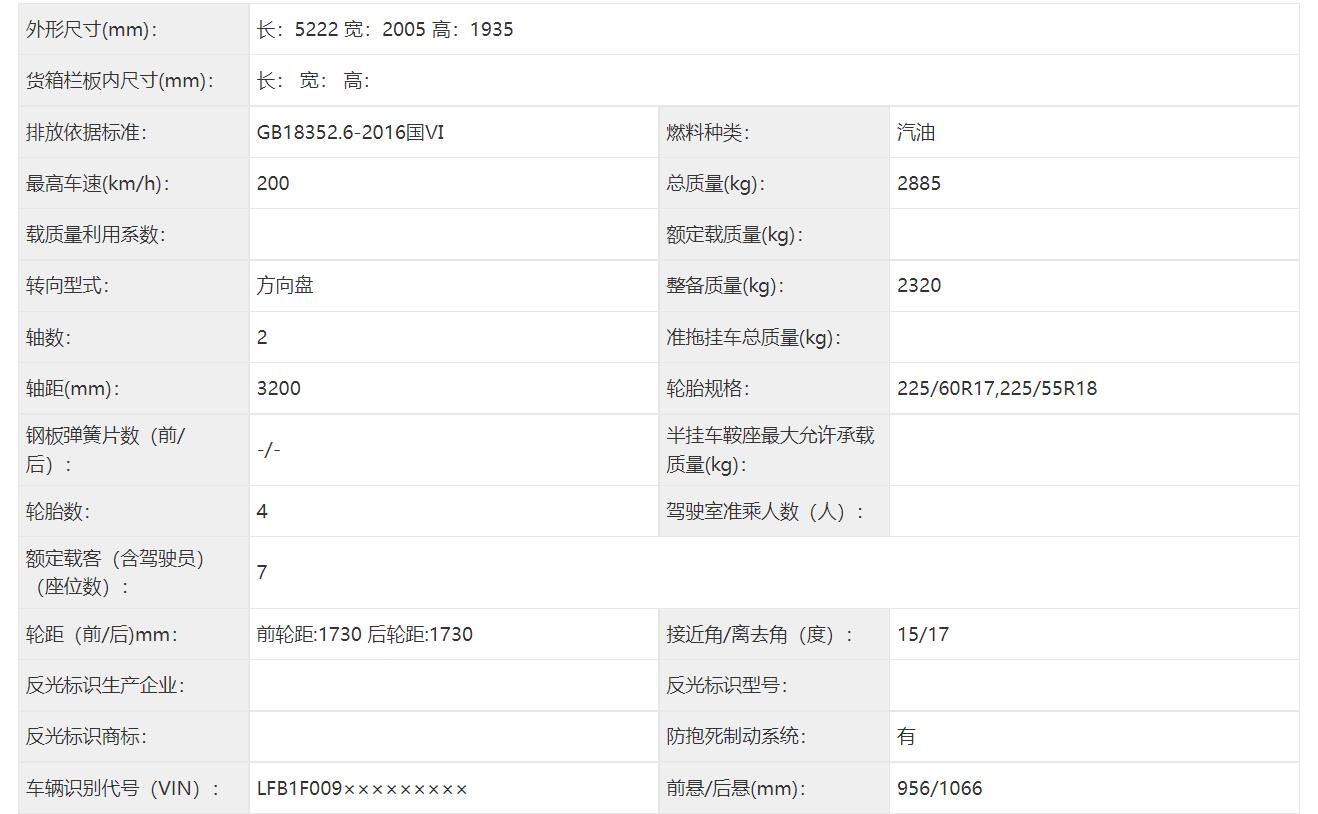
Task: Select the max speed value 200
Action: pyautogui.click(x=273, y=183)
